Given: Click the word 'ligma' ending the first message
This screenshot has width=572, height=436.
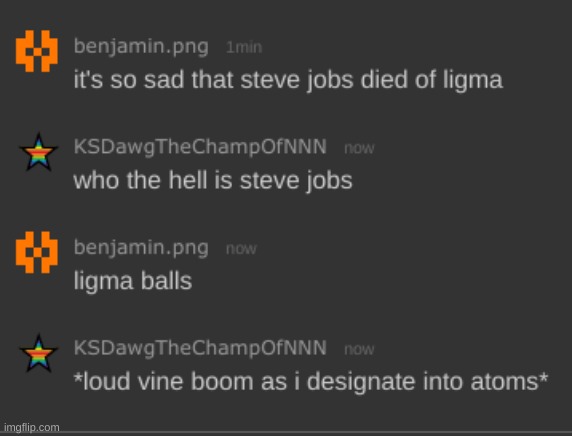Looking at the screenshot, I should (473, 81).
